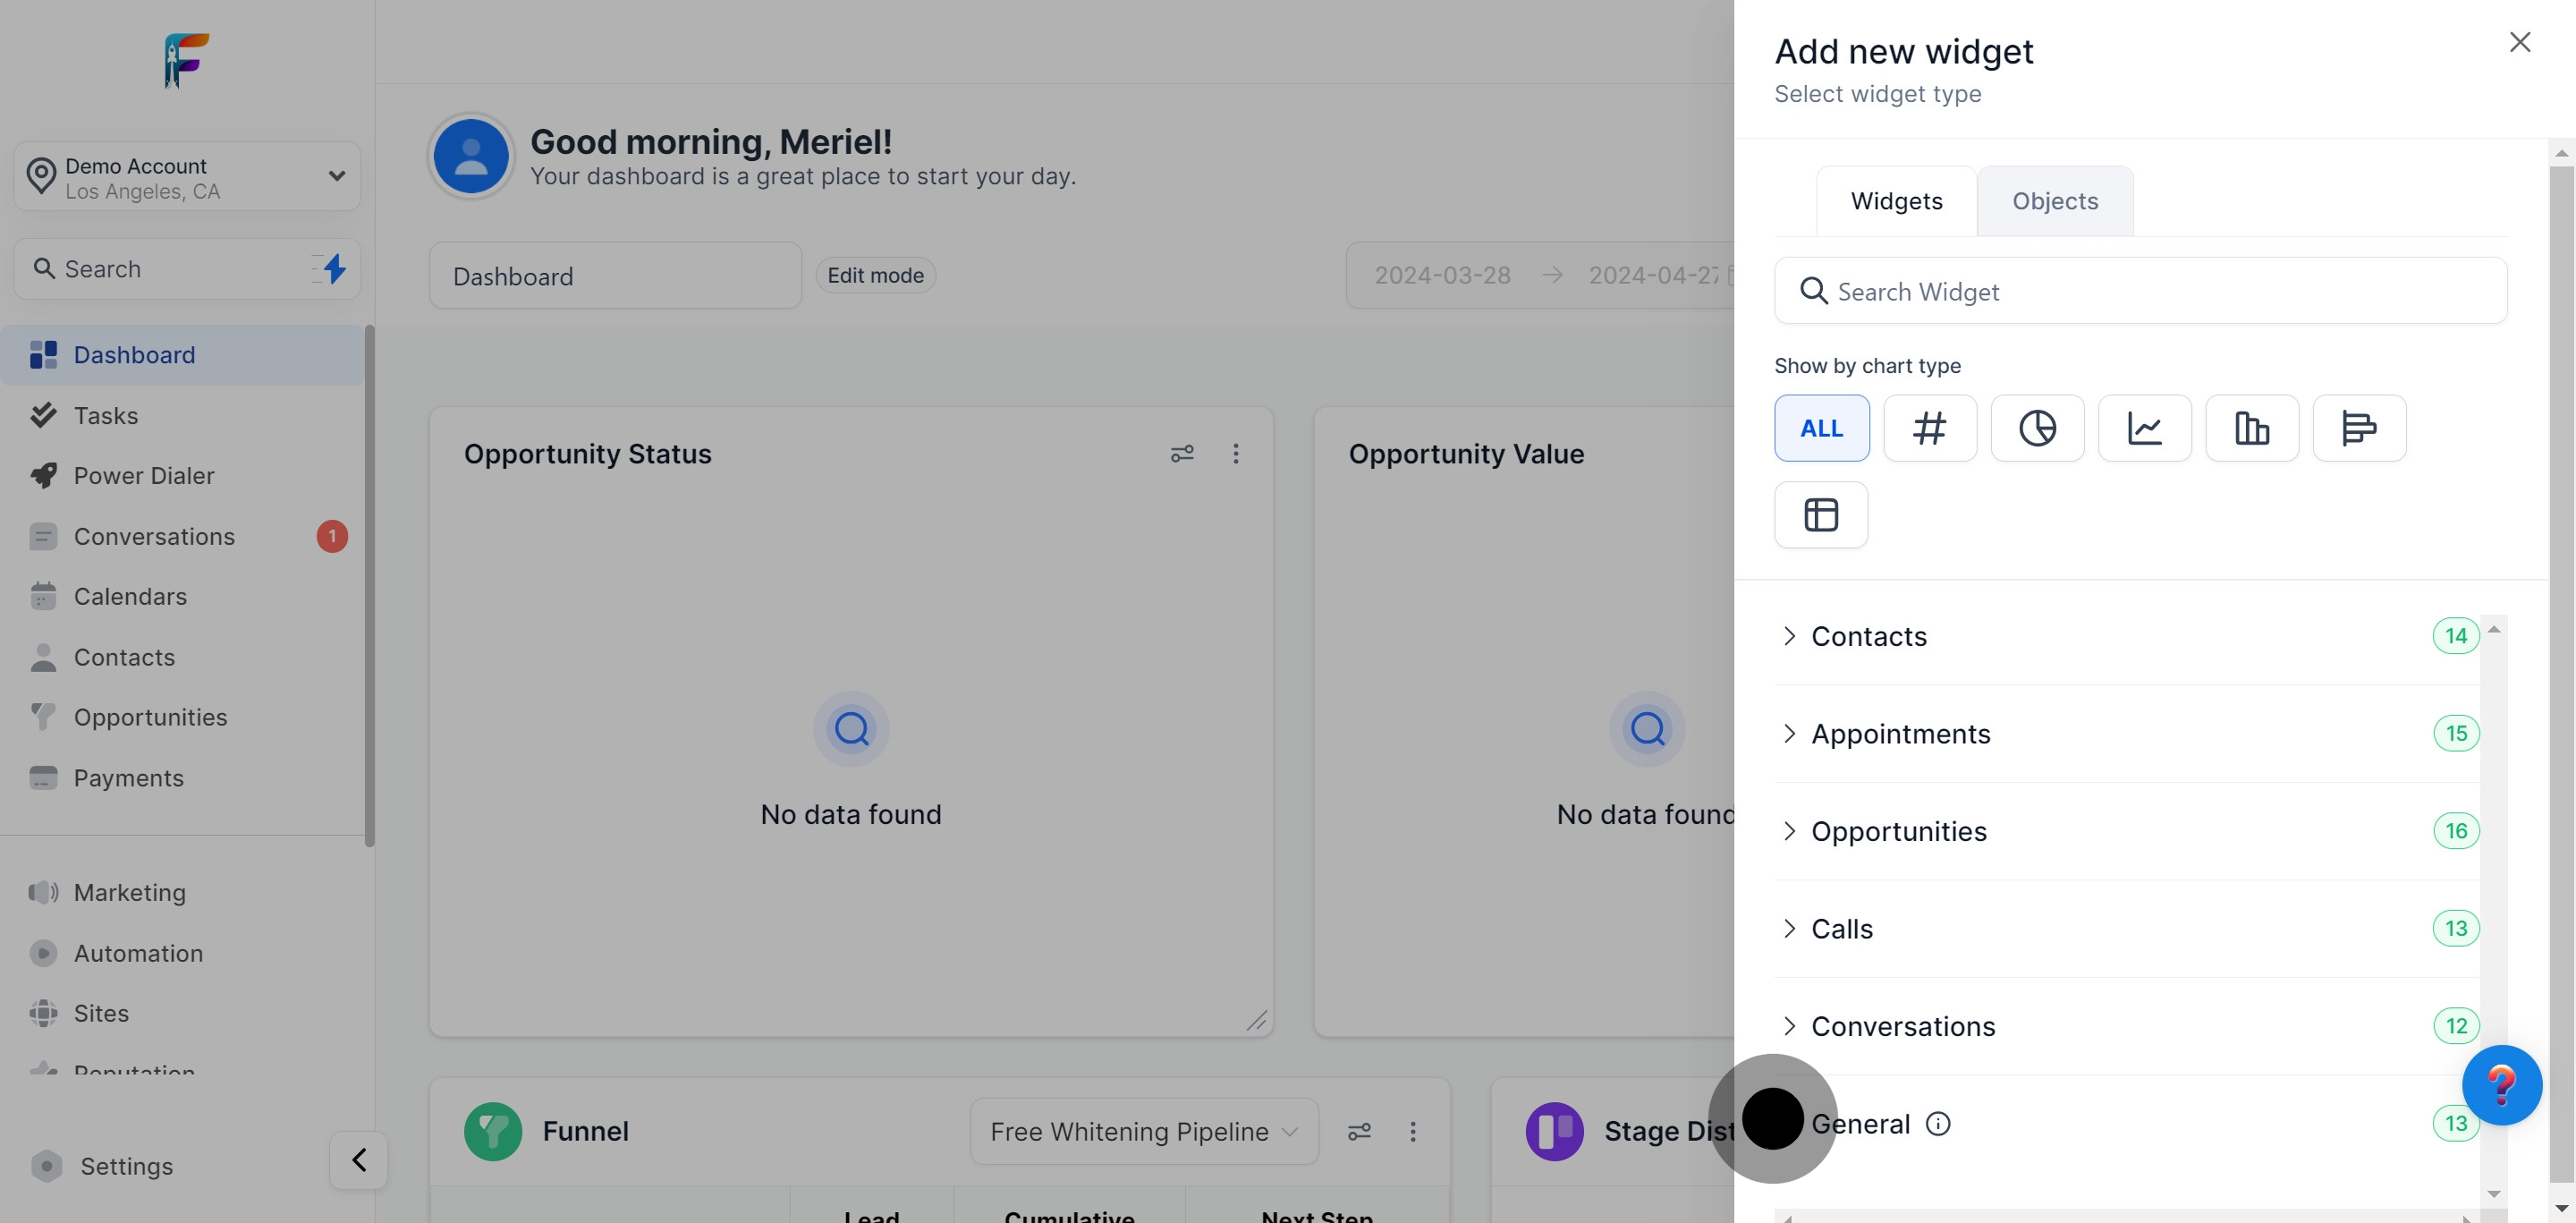Filter widgets by horizontal bar chart type
This screenshot has width=2576, height=1223.
point(2359,428)
